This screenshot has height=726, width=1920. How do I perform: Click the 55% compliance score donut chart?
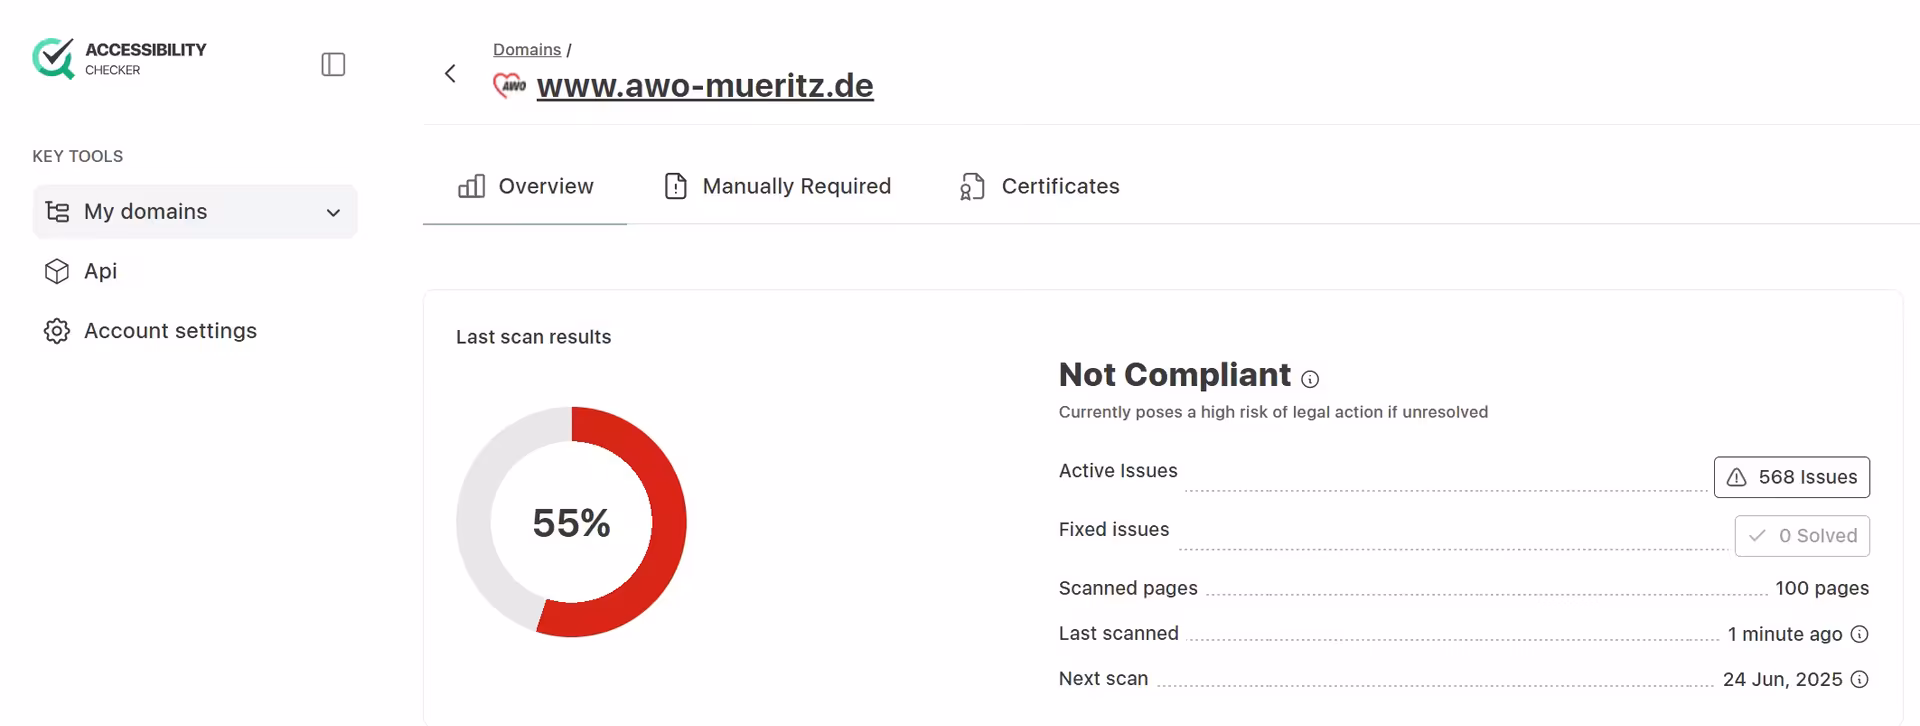click(x=571, y=522)
